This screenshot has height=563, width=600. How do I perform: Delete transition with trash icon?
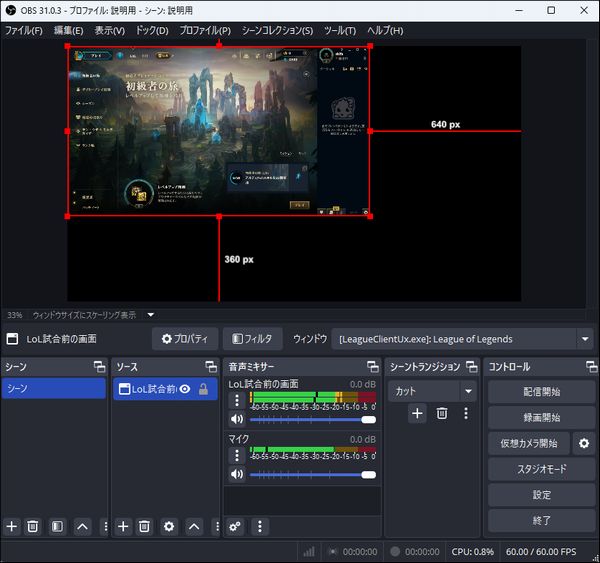442,413
